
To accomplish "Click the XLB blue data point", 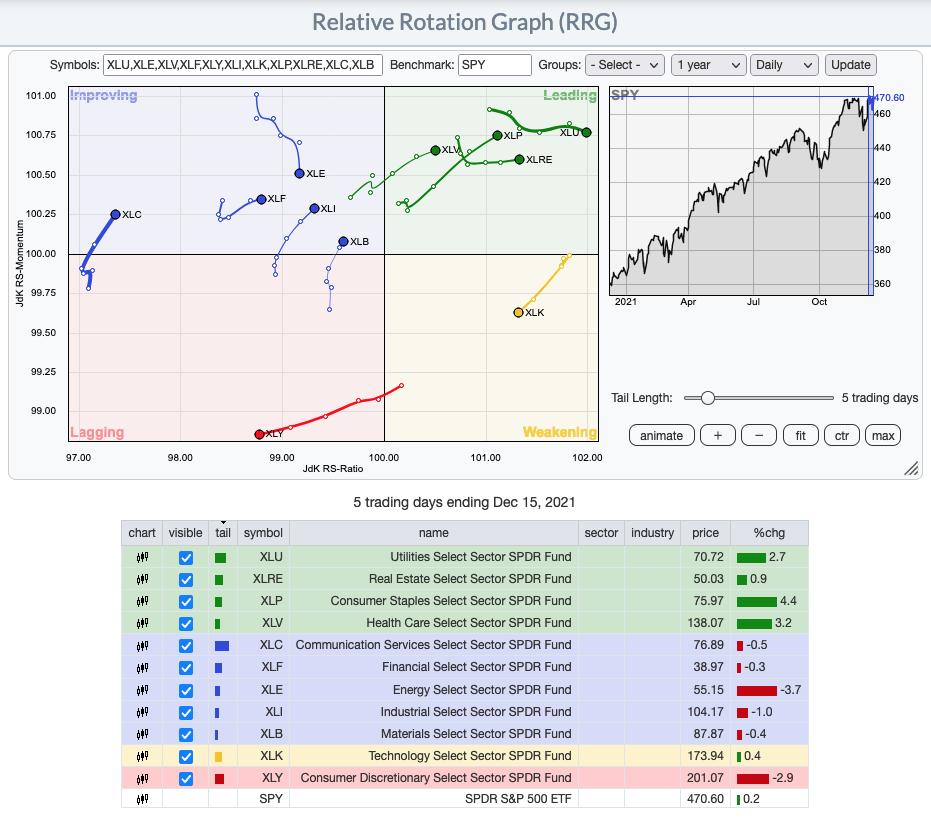I will (x=343, y=241).
